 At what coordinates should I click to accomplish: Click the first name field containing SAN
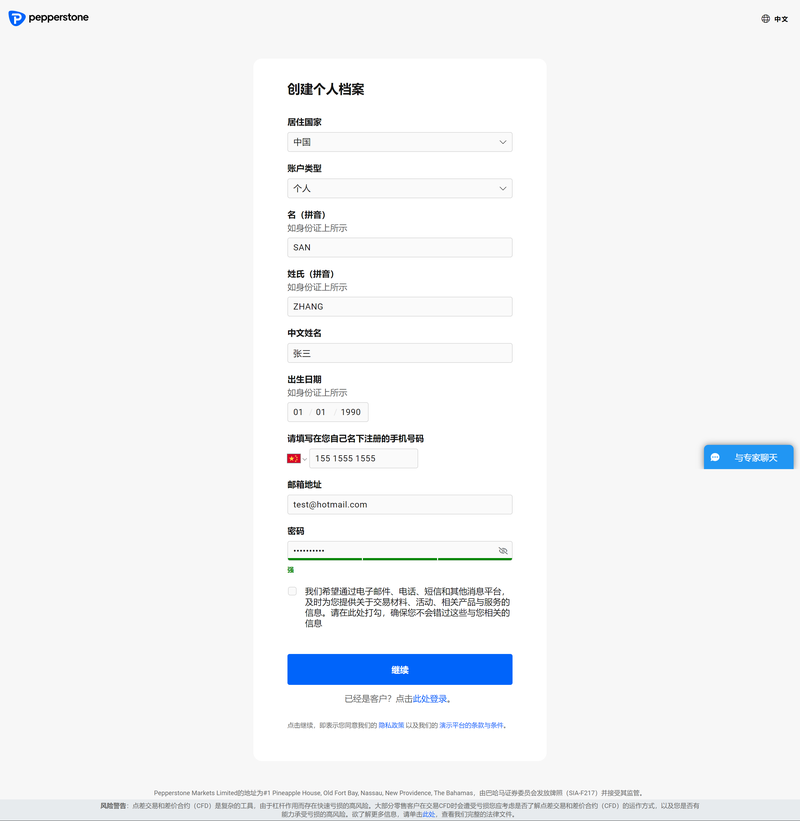pyautogui.click(x=399, y=247)
